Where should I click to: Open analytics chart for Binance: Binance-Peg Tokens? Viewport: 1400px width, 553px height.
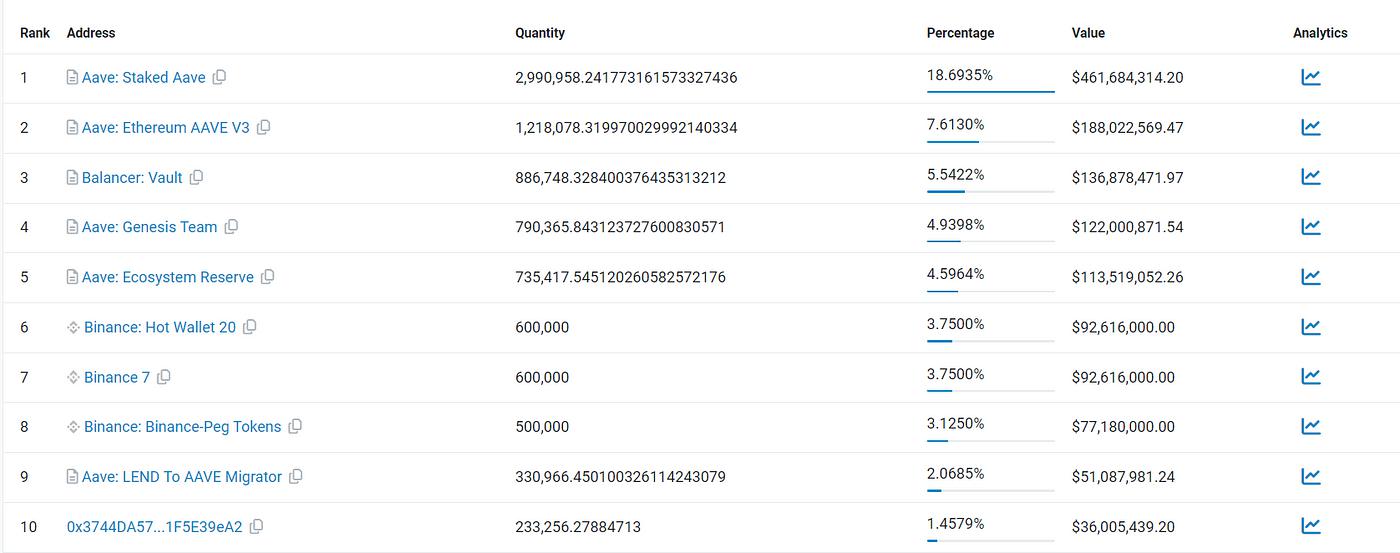1311,426
